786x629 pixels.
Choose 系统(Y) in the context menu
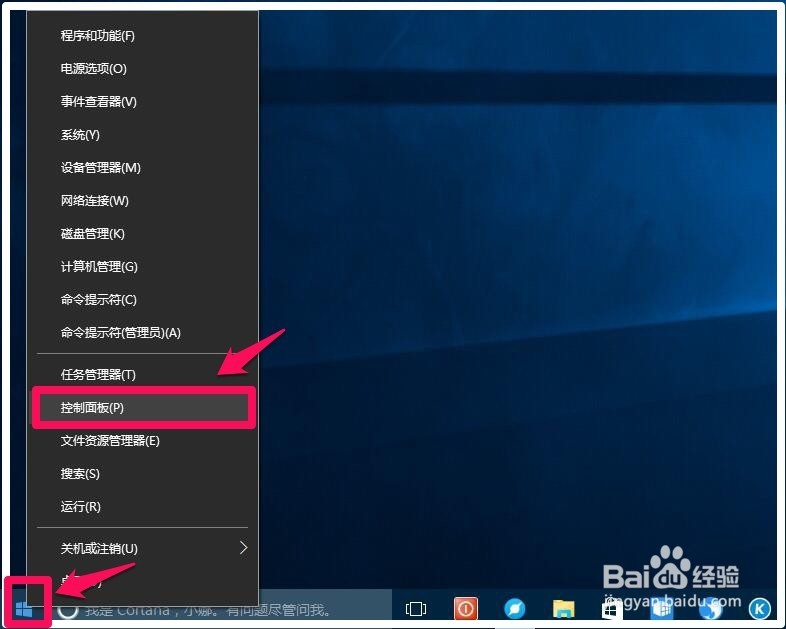[143, 135]
